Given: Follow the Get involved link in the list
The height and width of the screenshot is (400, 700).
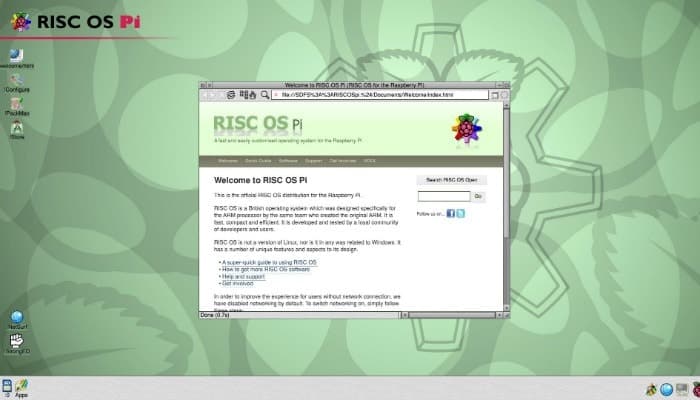Looking at the screenshot, I should point(238,283).
